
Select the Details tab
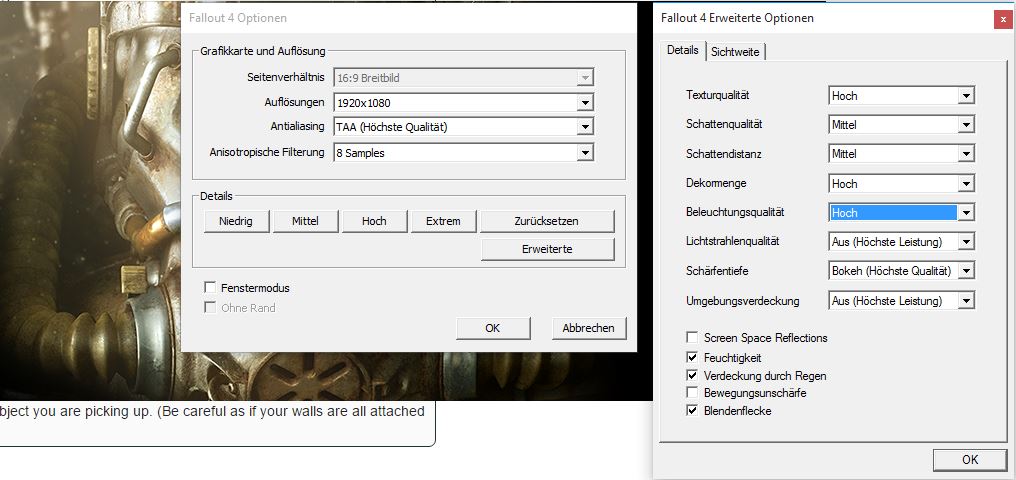click(x=683, y=51)
